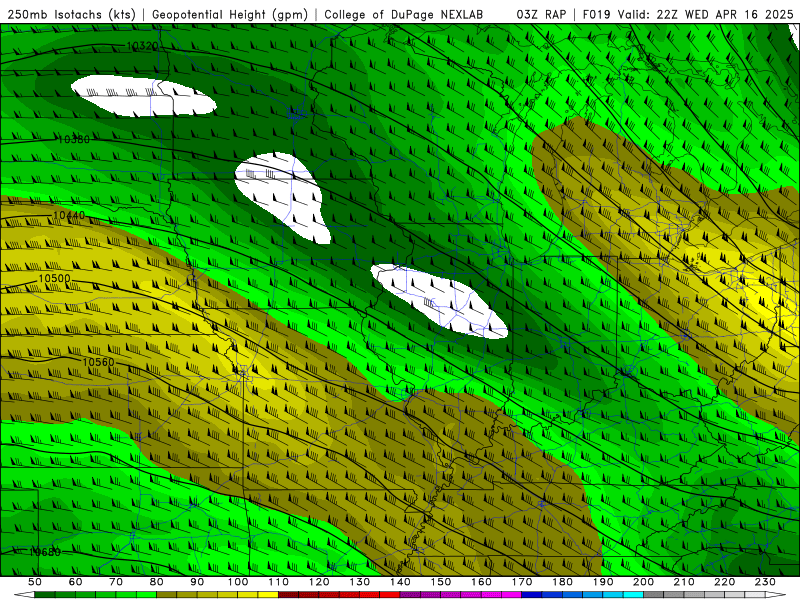Click the white isotach minimum beside the 10320 label
Screen dimensions: 800x600
pyautogui.click(x=143, y=96)
